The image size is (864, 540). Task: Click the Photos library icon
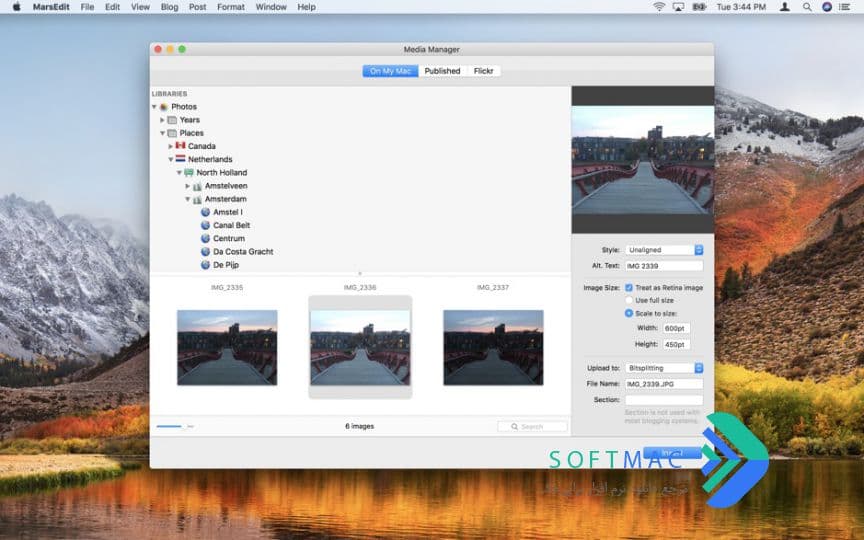click(164, 107)
